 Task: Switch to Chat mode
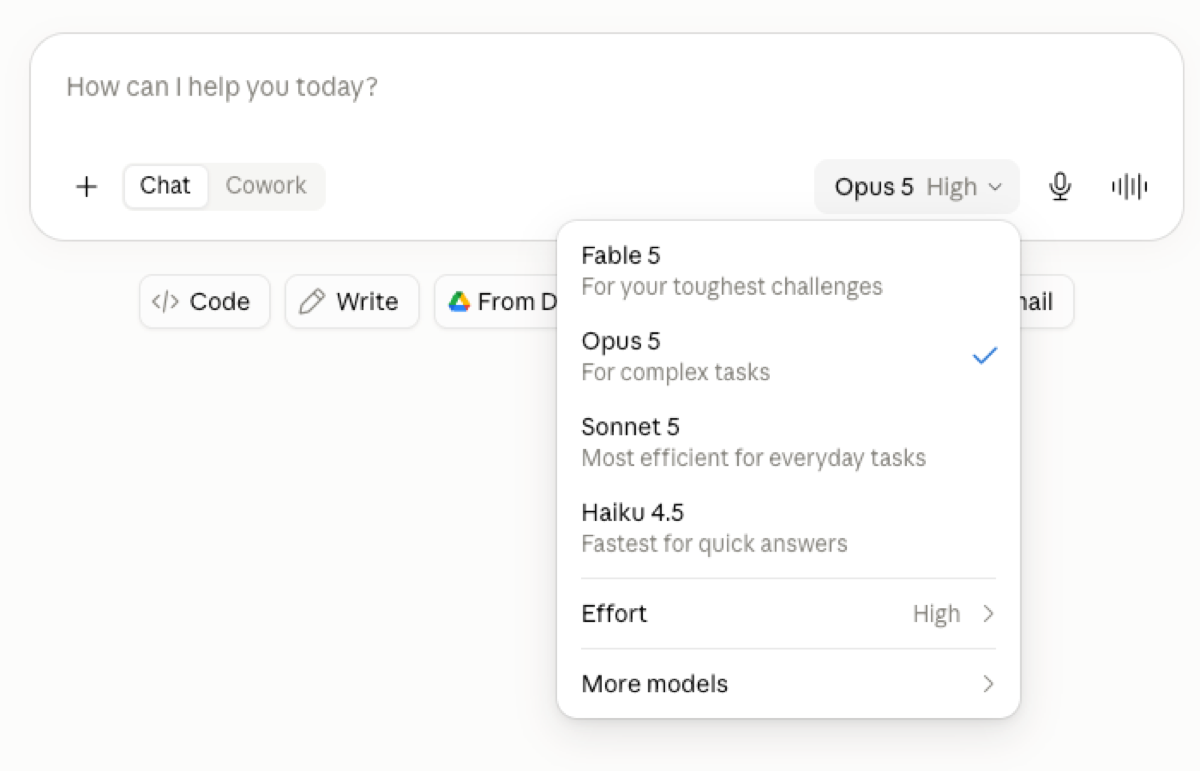165,186
